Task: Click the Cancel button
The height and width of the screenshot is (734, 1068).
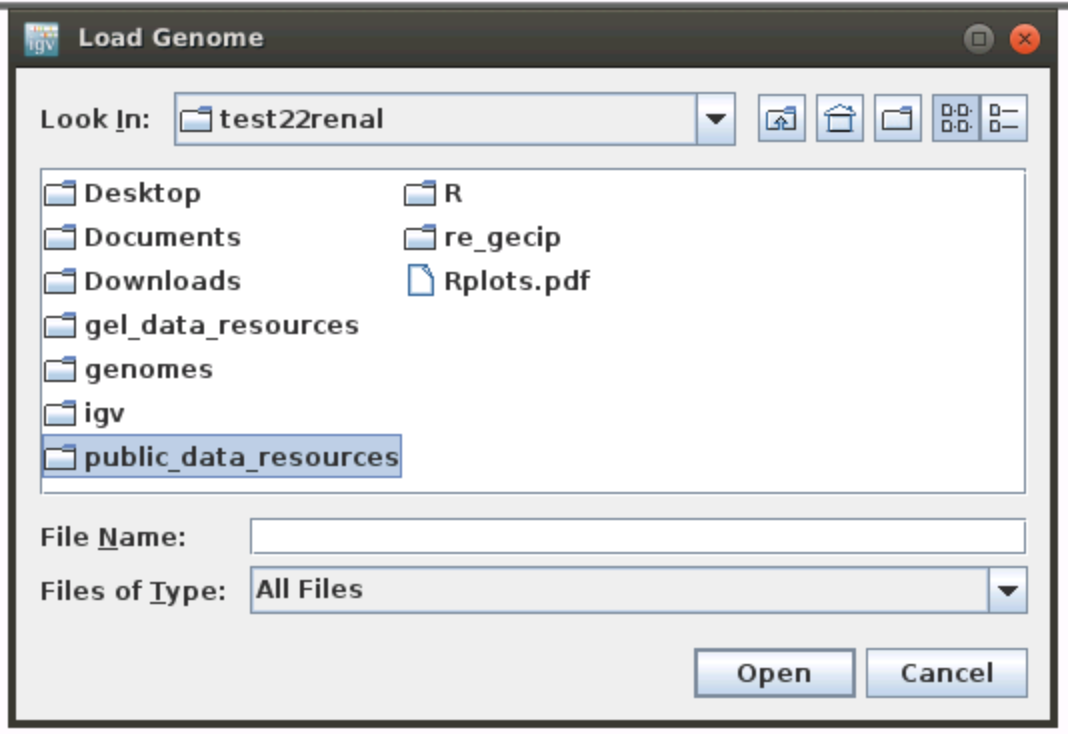Action: (x=947, y=673)
